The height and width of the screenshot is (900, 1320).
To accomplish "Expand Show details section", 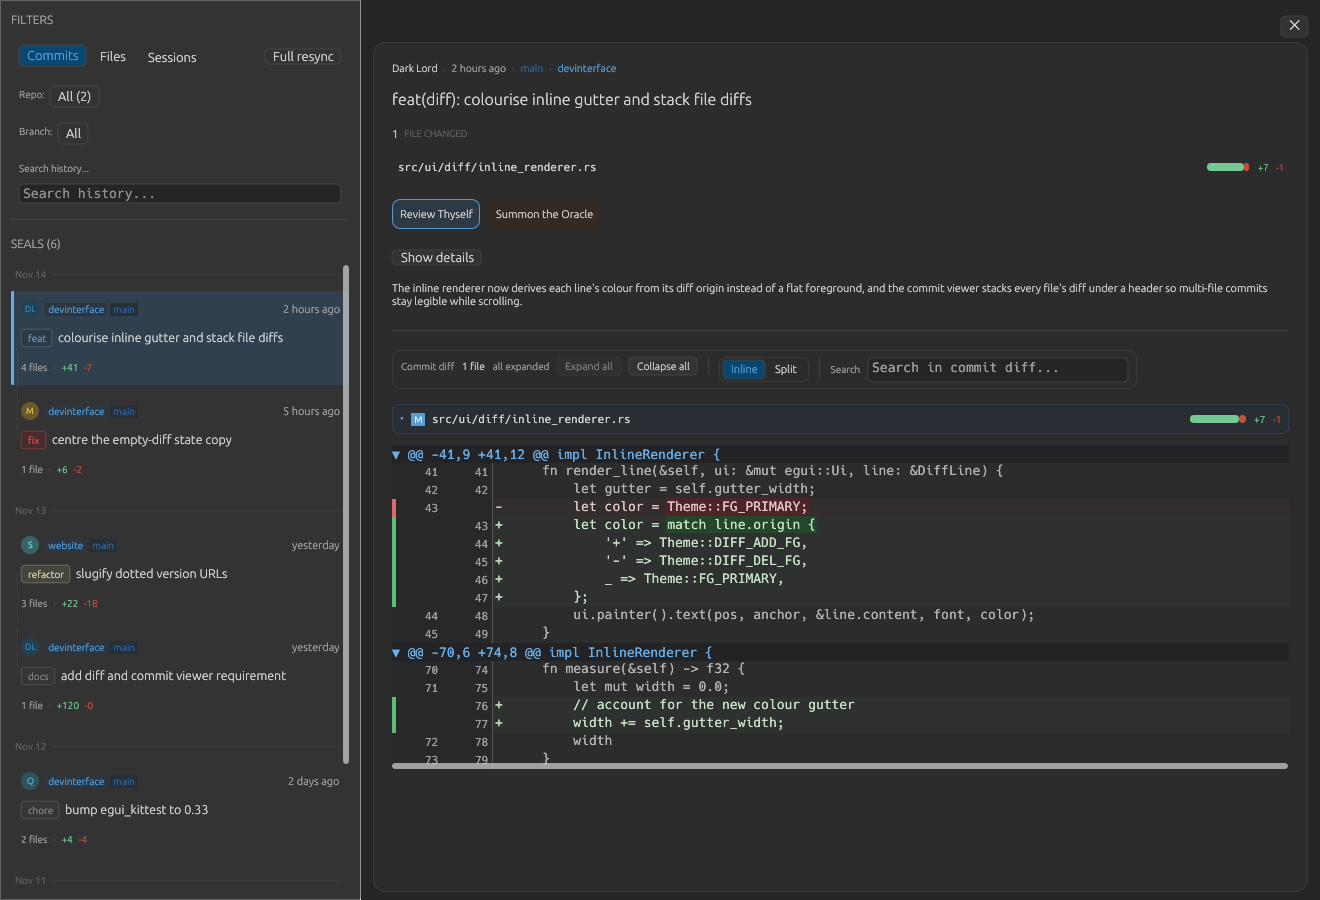I will tap(437, 257).
